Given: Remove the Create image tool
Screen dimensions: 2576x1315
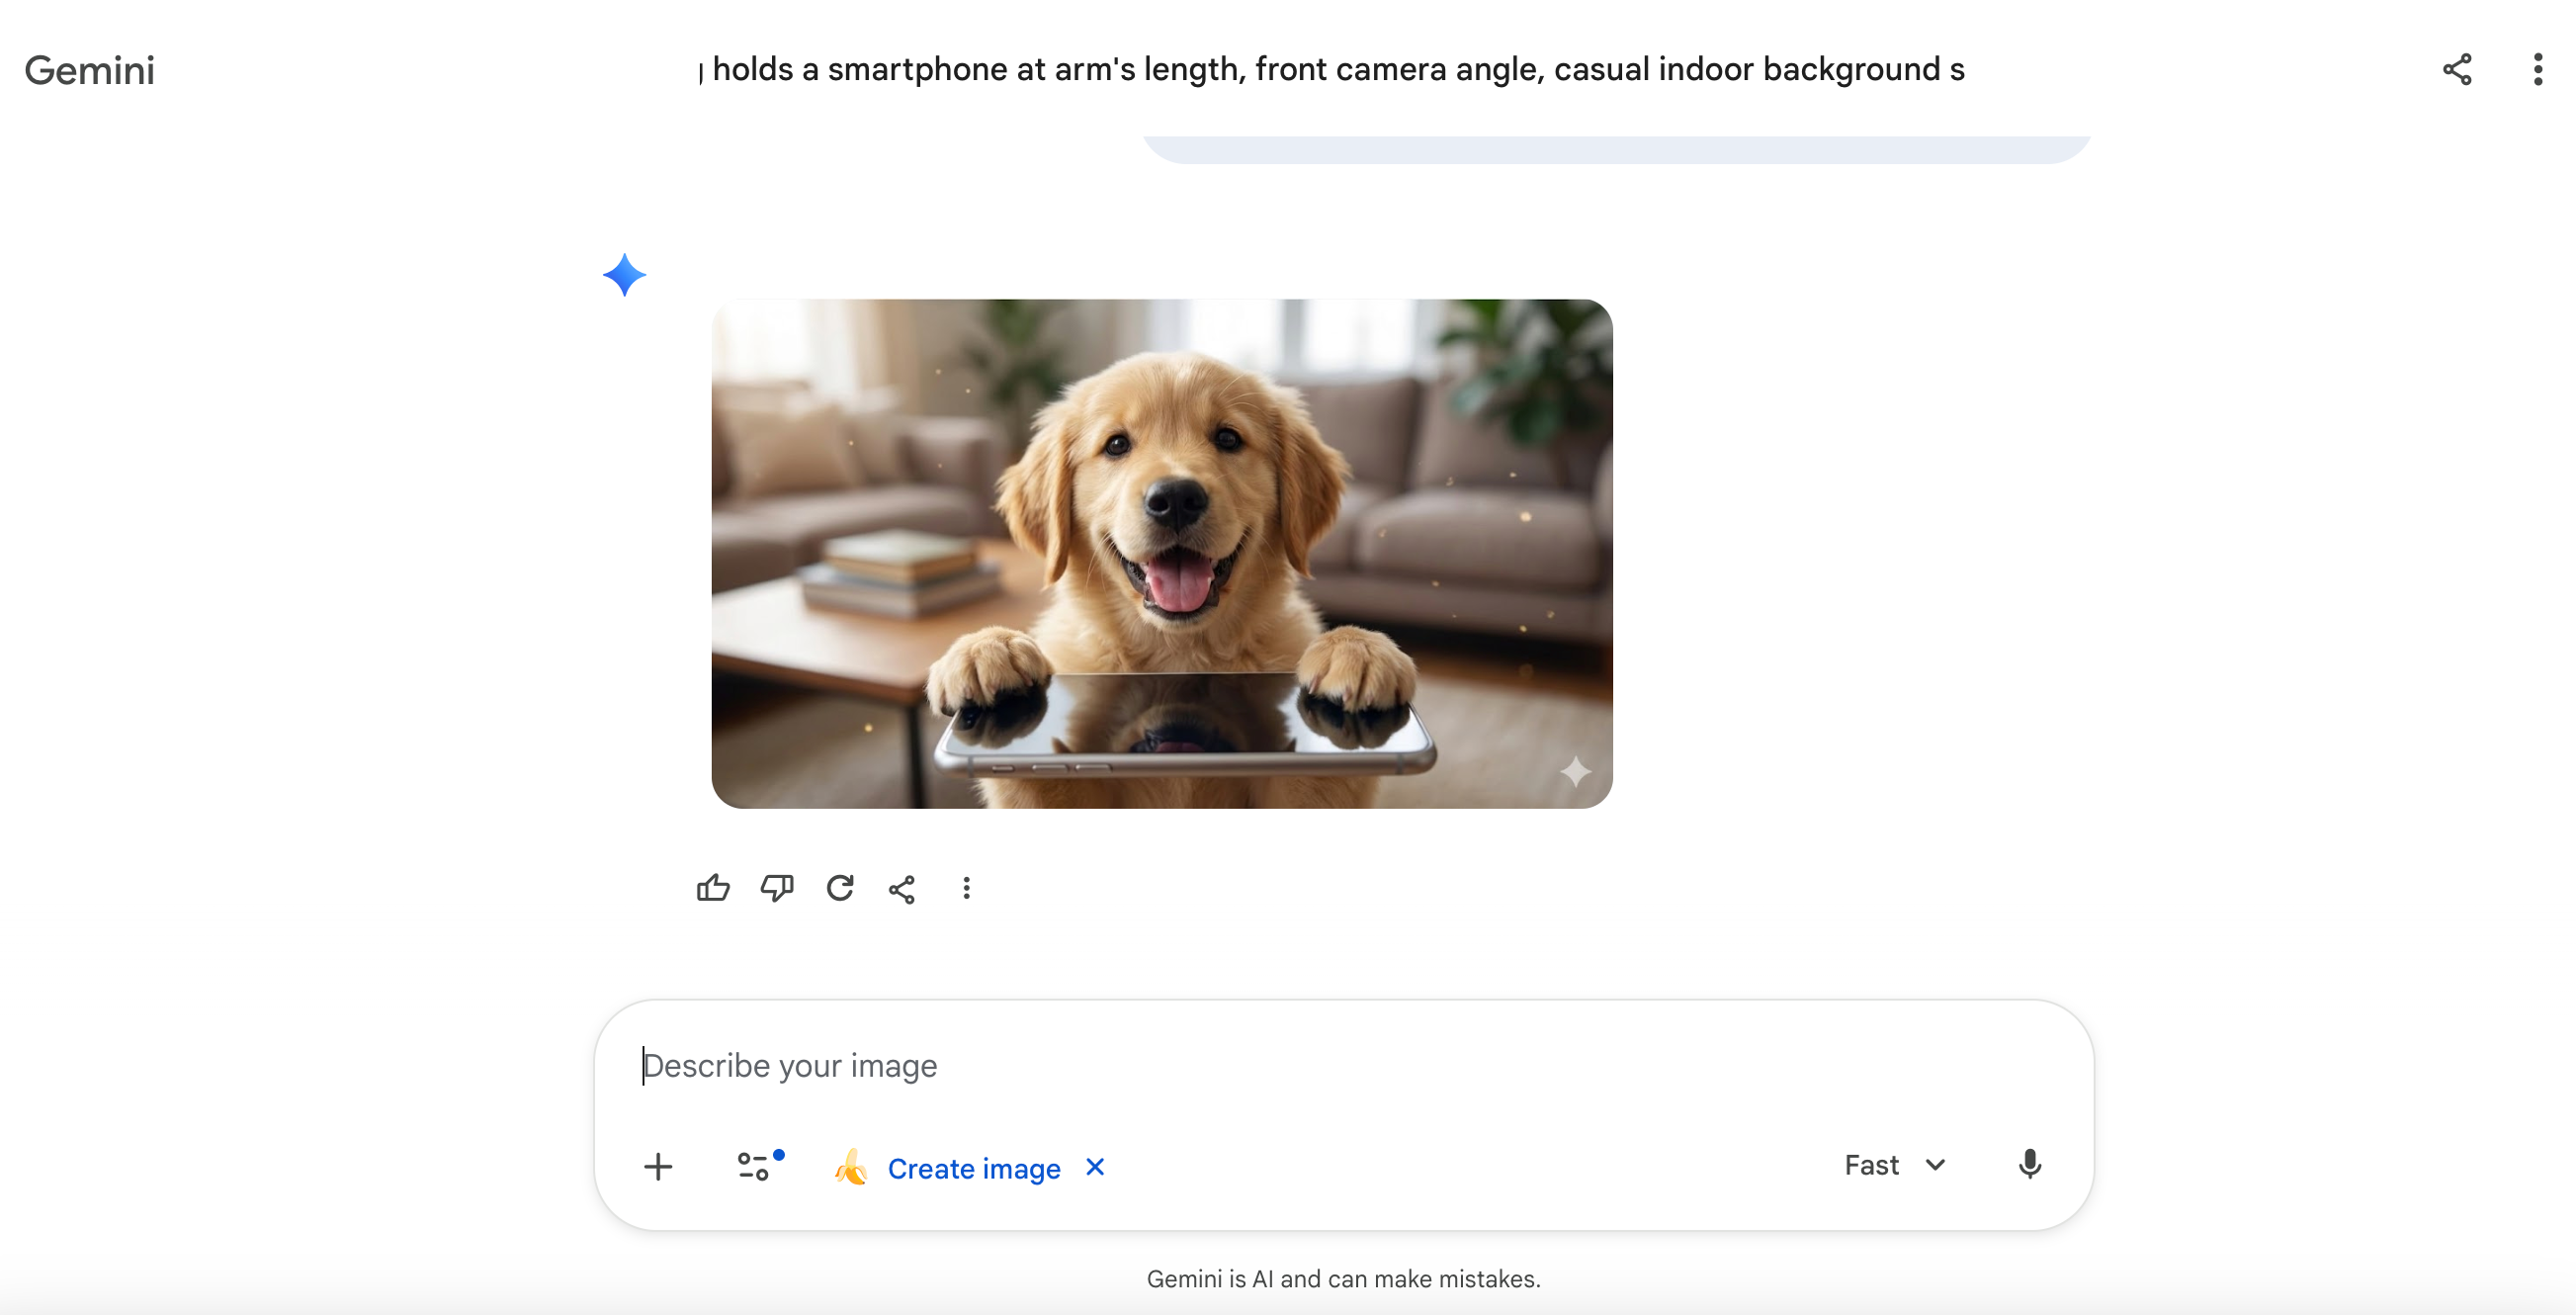Looking at the screenshot, I should (x=1094, y=1167).
